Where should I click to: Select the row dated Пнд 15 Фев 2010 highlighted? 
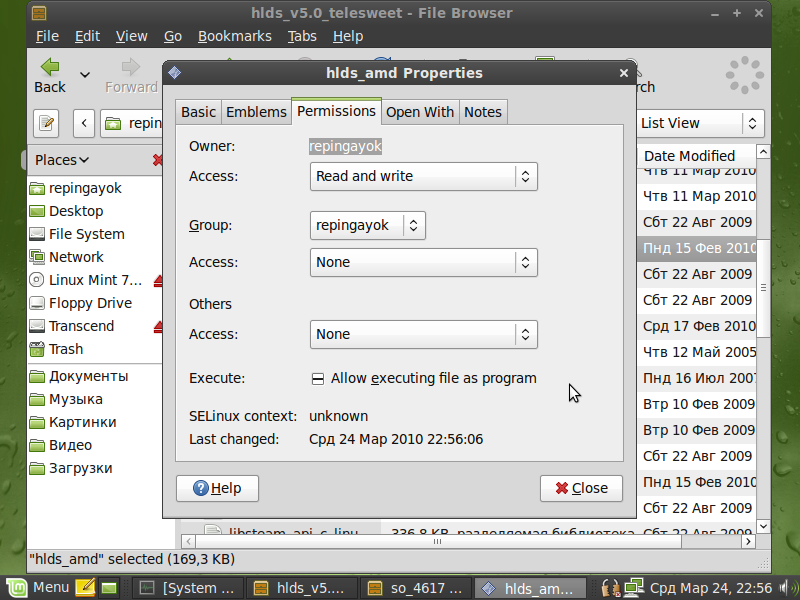(696, 248)
